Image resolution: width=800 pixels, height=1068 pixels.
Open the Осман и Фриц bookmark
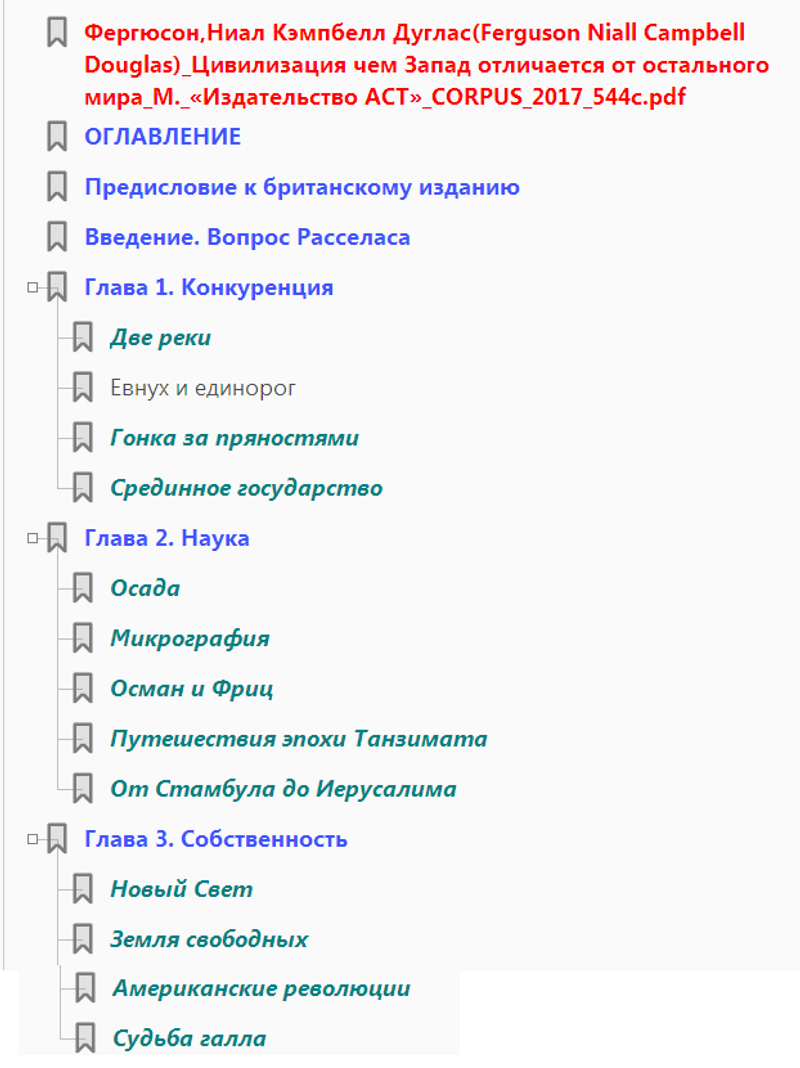click(x=191, y=688)
